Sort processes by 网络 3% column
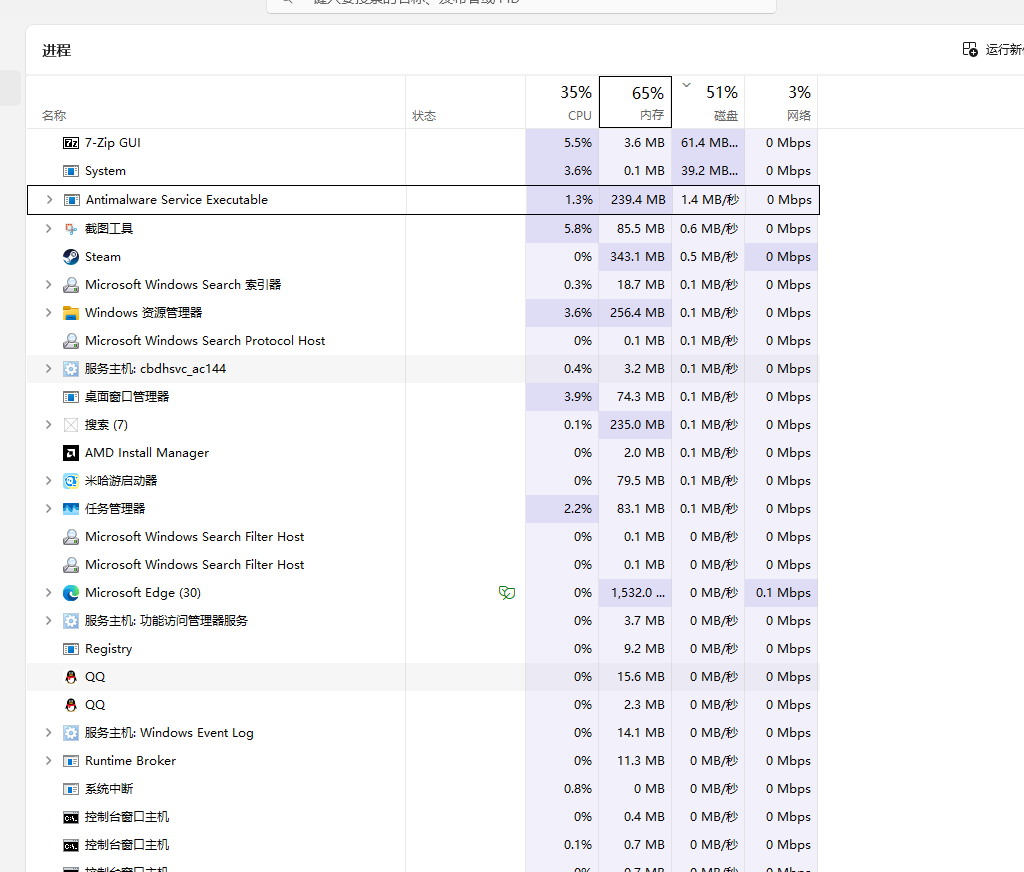This screenshot has width=1024, height=872. pos(782,103)
